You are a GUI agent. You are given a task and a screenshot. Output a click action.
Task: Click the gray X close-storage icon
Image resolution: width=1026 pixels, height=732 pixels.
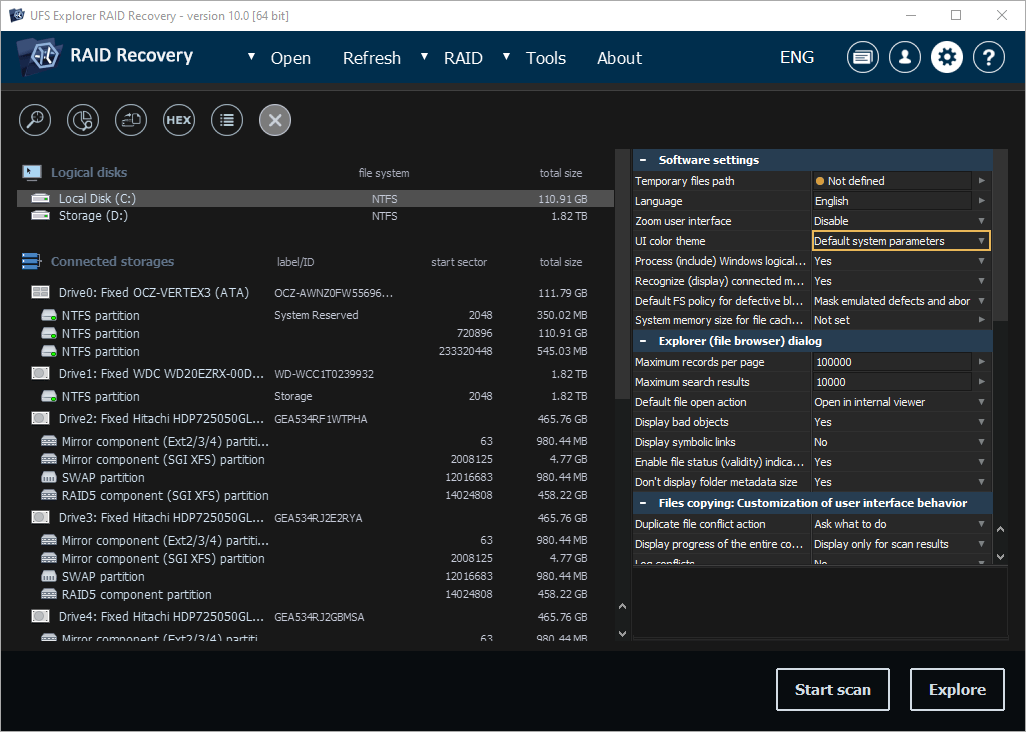click(275, 120)
